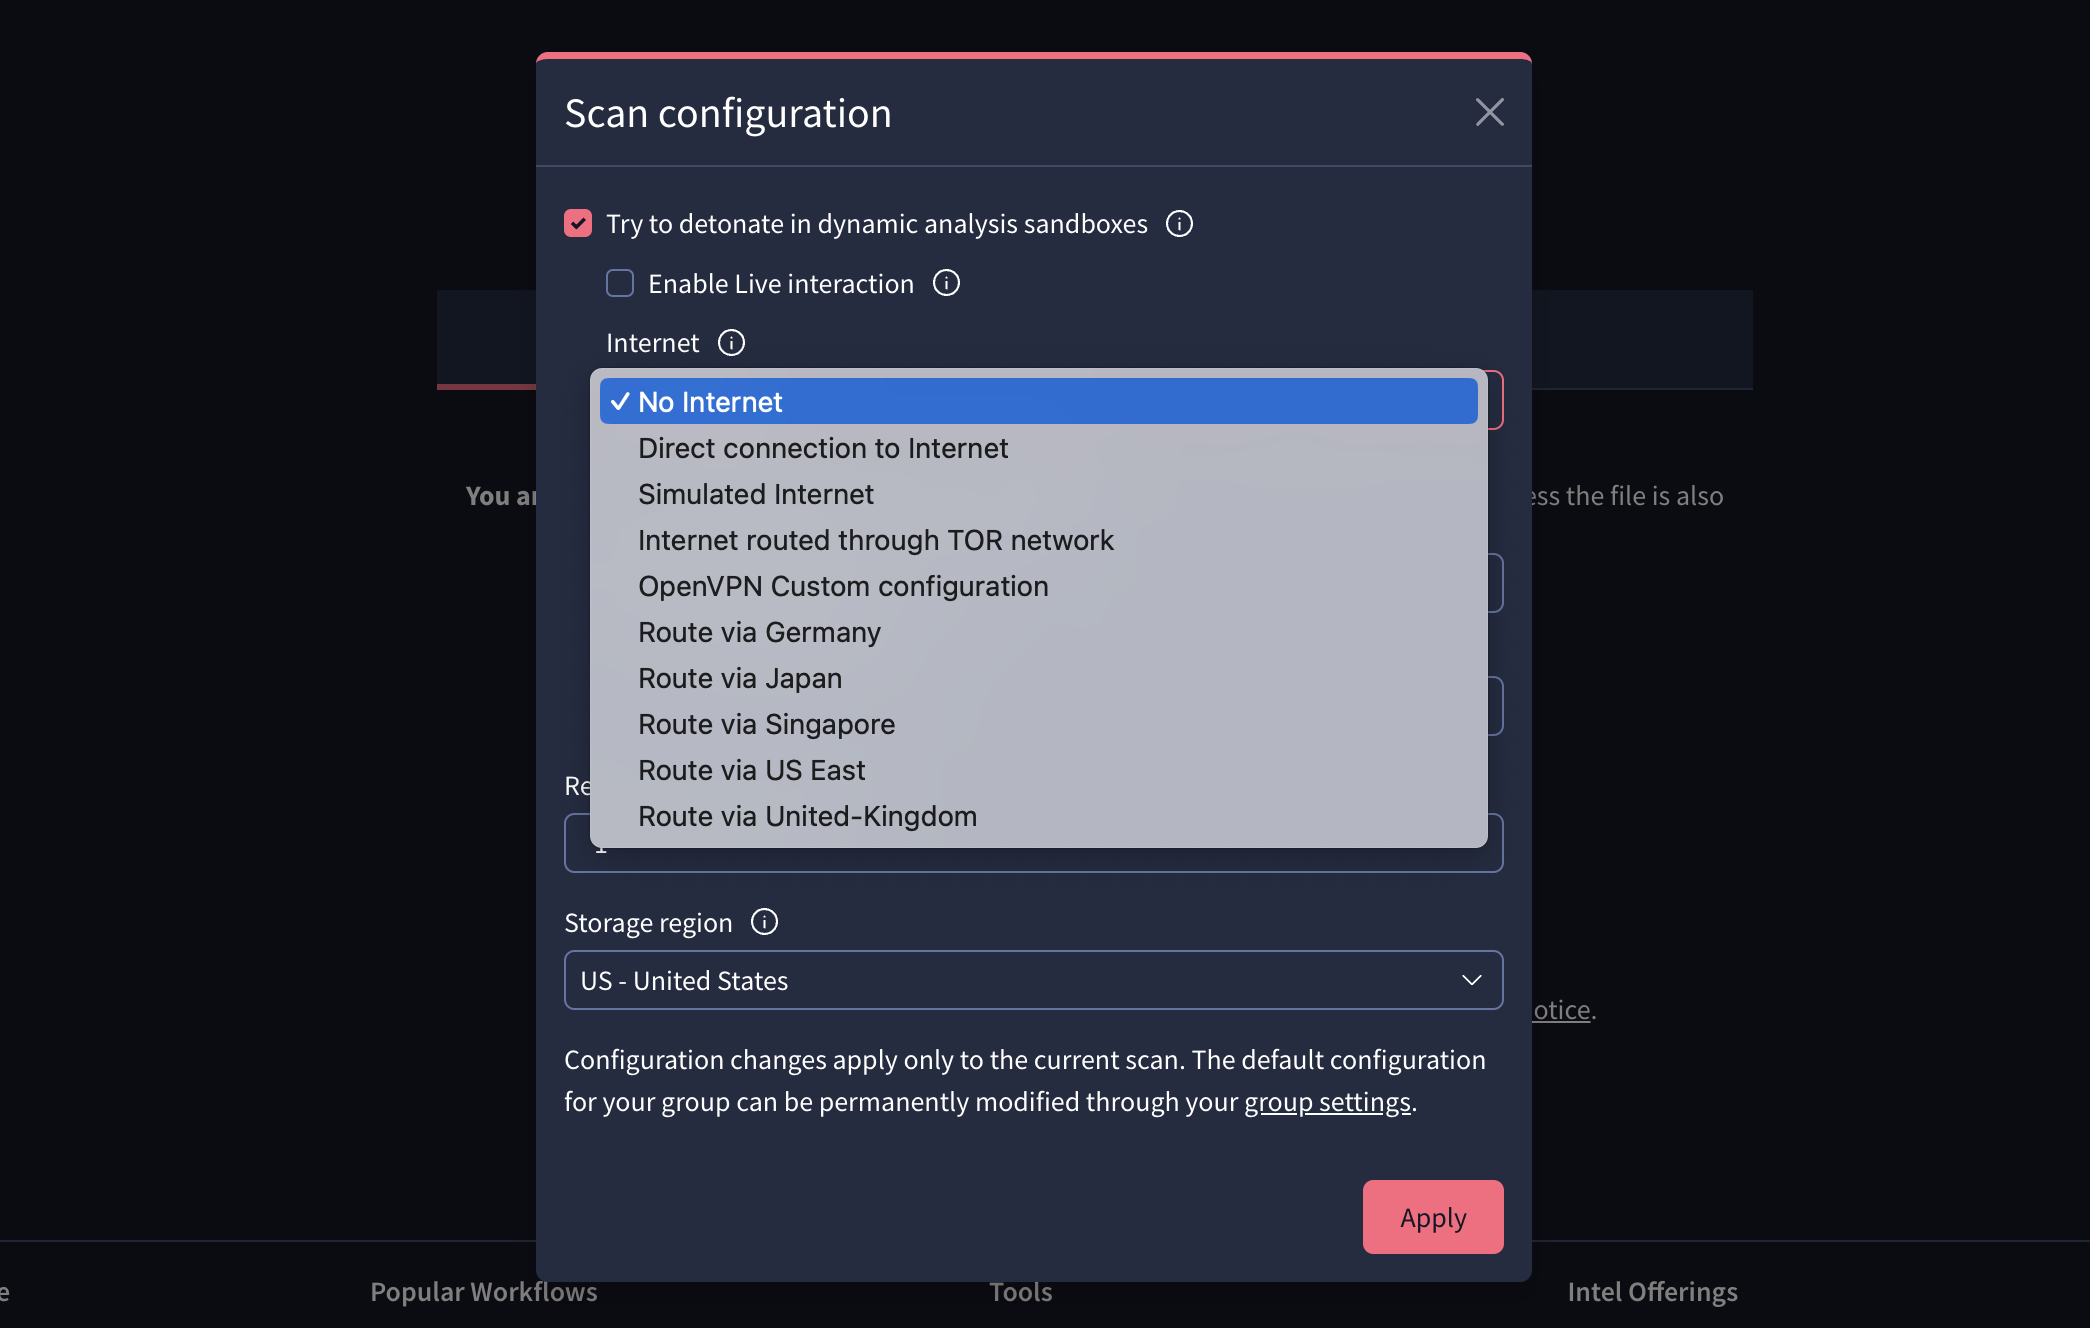Close the Scan configuration dialog
Viewport: 2090px width, 1328px height.
pos(1489,112)
